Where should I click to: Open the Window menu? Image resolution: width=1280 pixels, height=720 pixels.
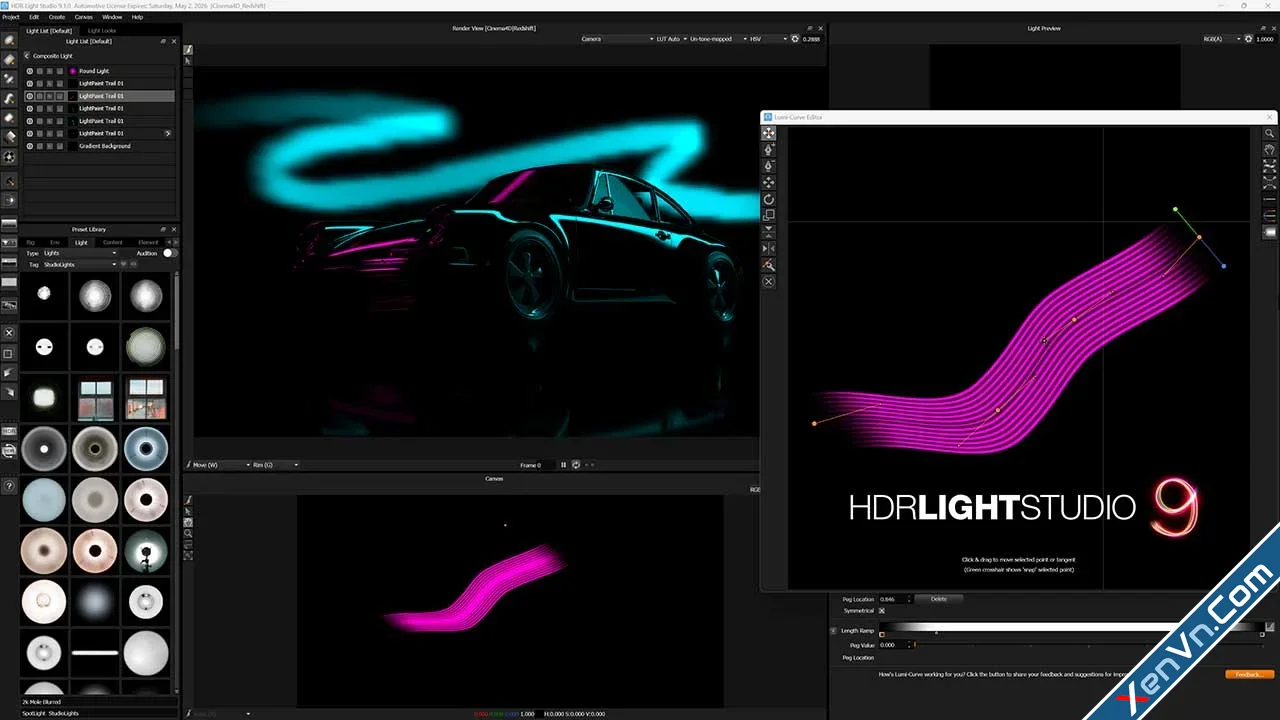tap(112, 17)
